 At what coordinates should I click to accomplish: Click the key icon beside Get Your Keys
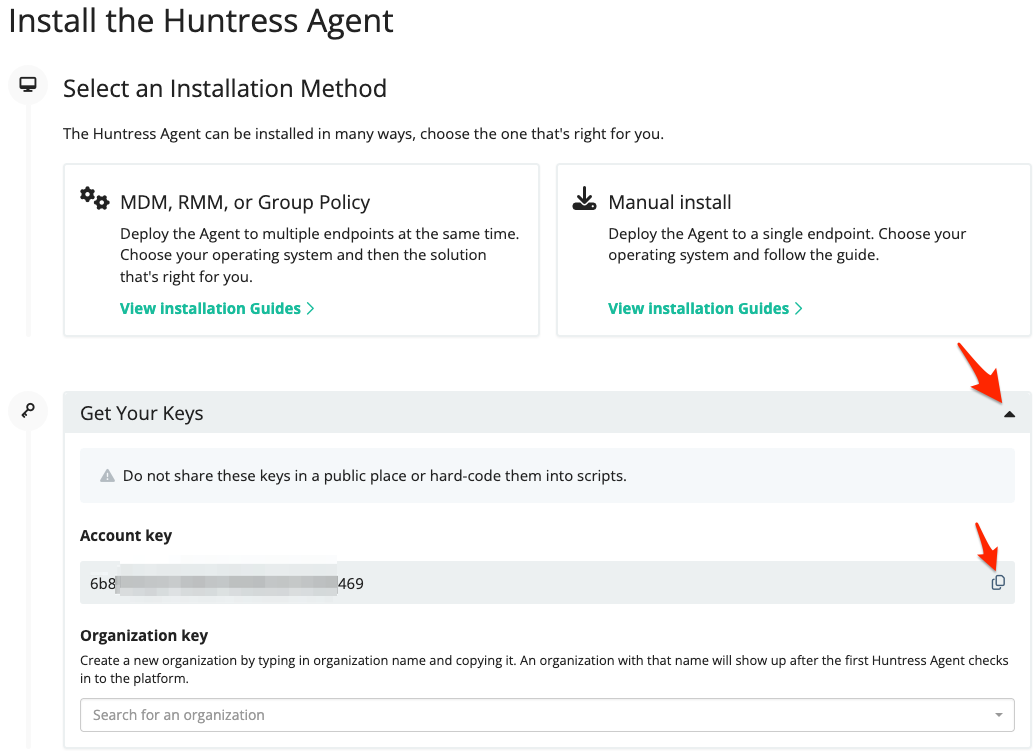click(28, 410)
